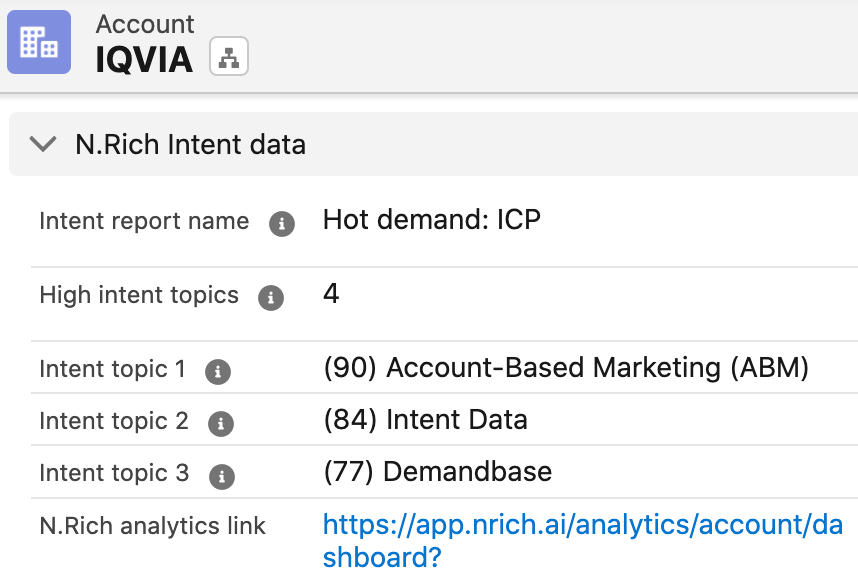Click the N.Rich analytics link label

tap(152, 526)
